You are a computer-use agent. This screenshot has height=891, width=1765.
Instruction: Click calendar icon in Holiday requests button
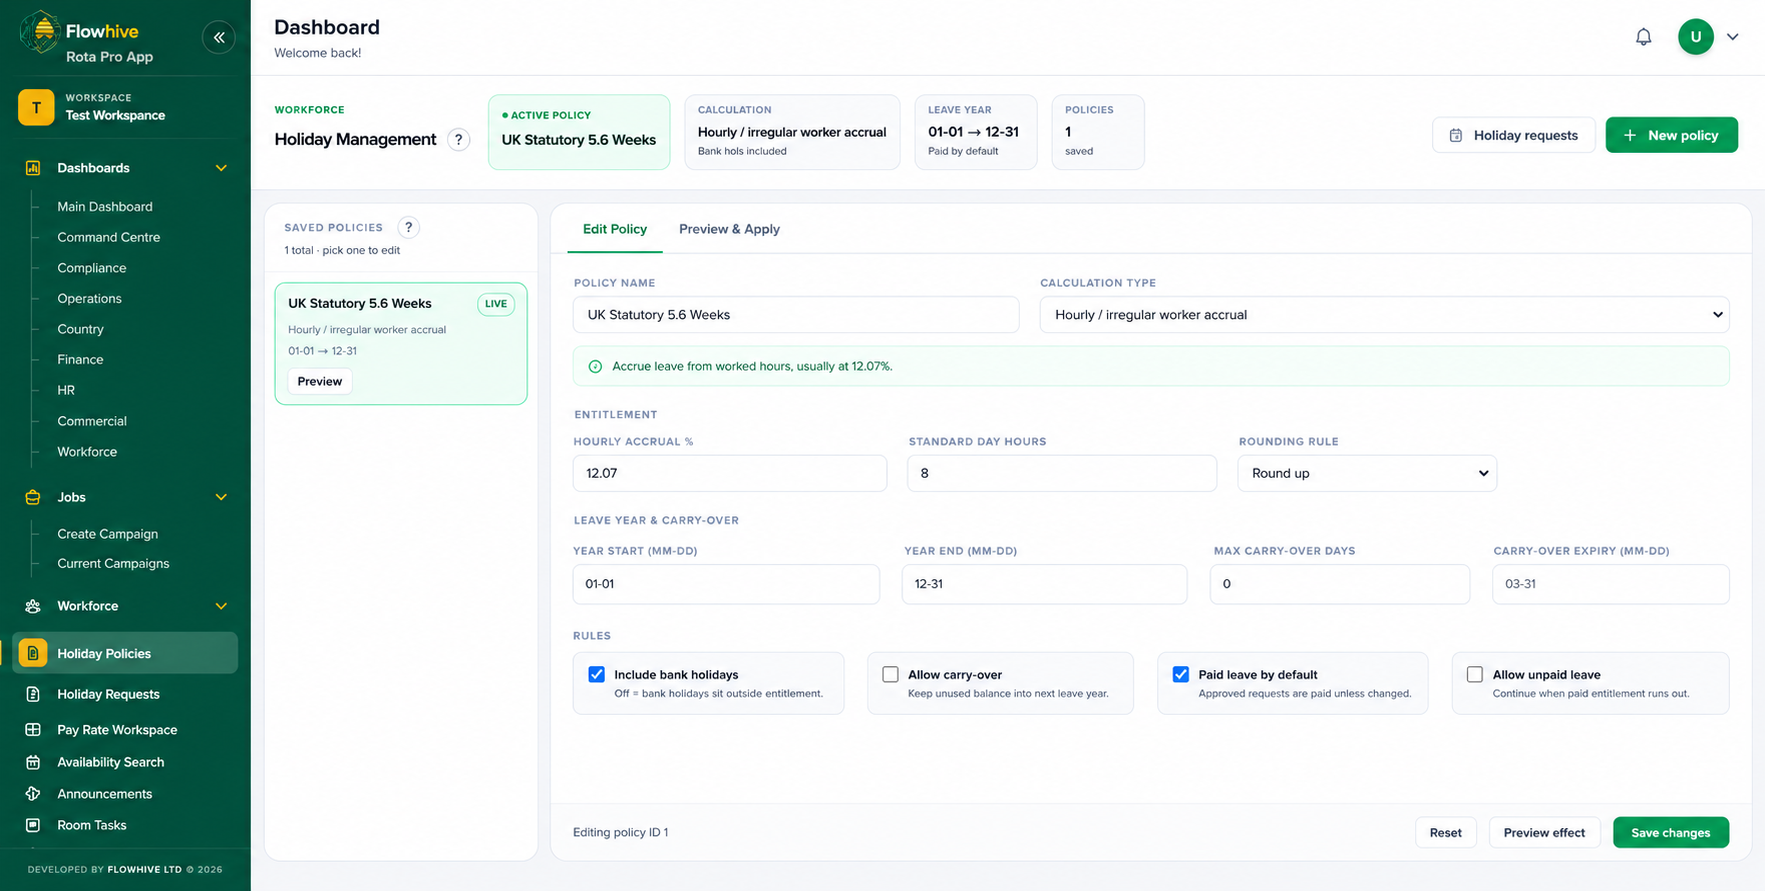[x=1456, y=135]
